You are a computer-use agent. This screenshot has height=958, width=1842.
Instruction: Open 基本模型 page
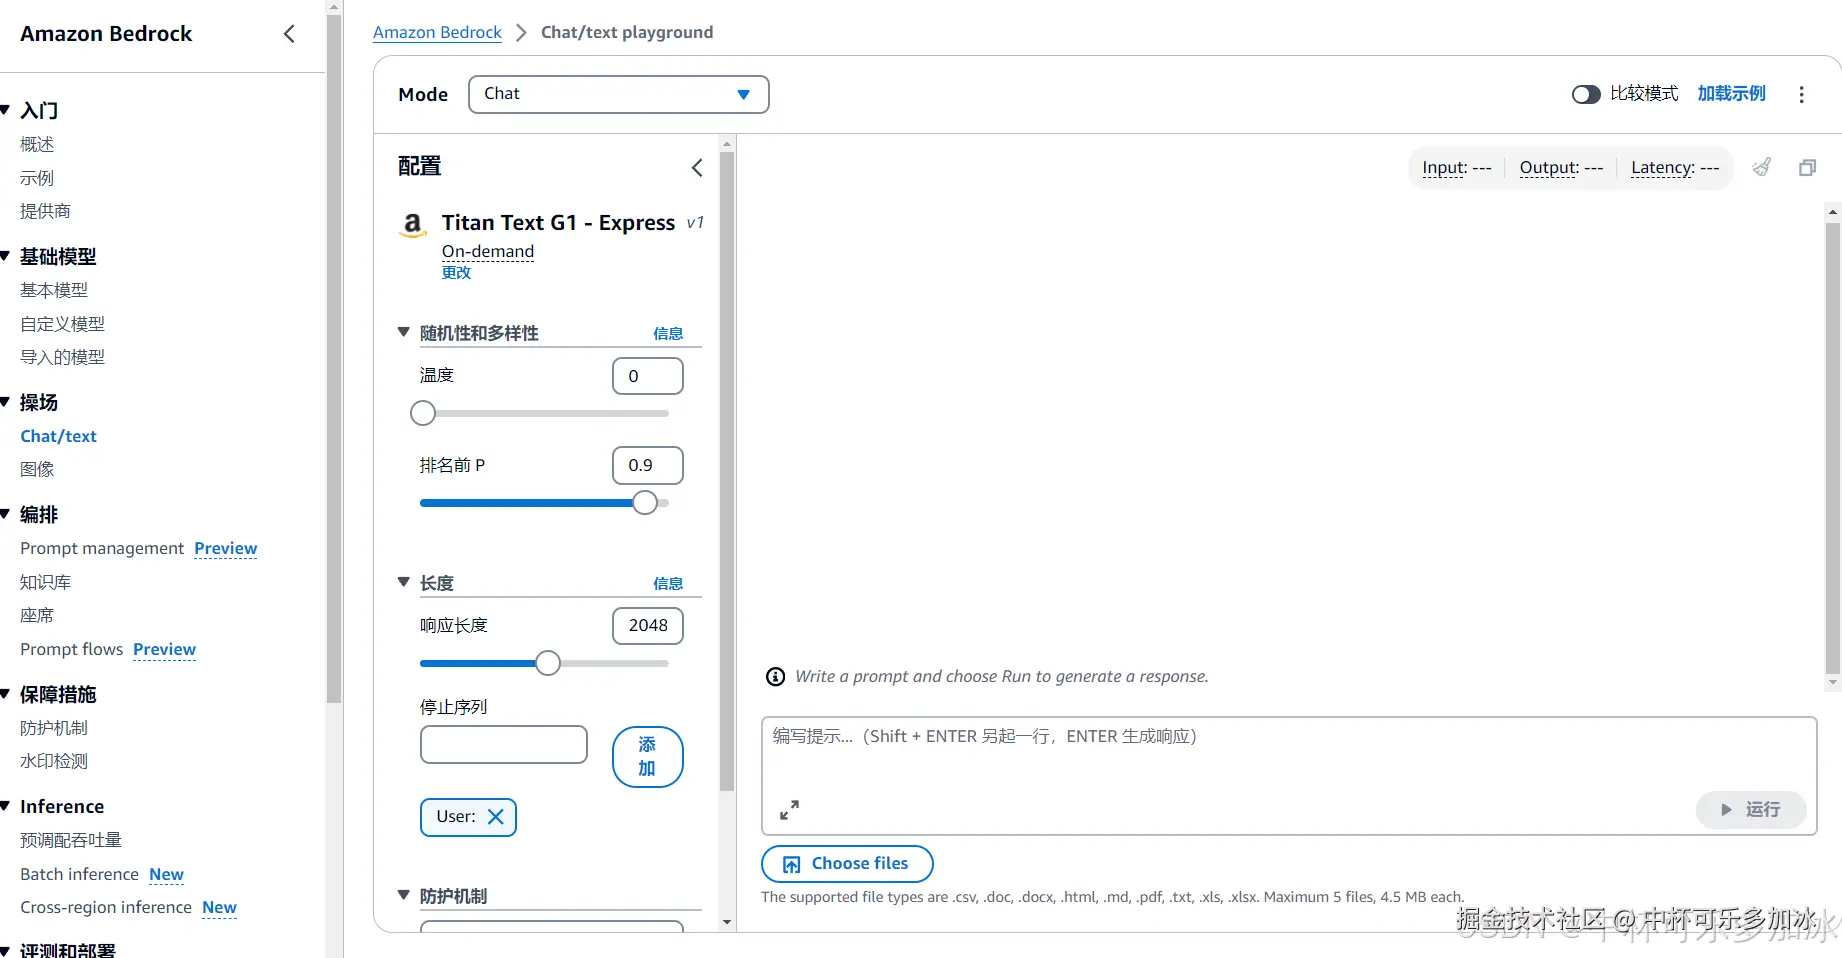coord(54,290)
